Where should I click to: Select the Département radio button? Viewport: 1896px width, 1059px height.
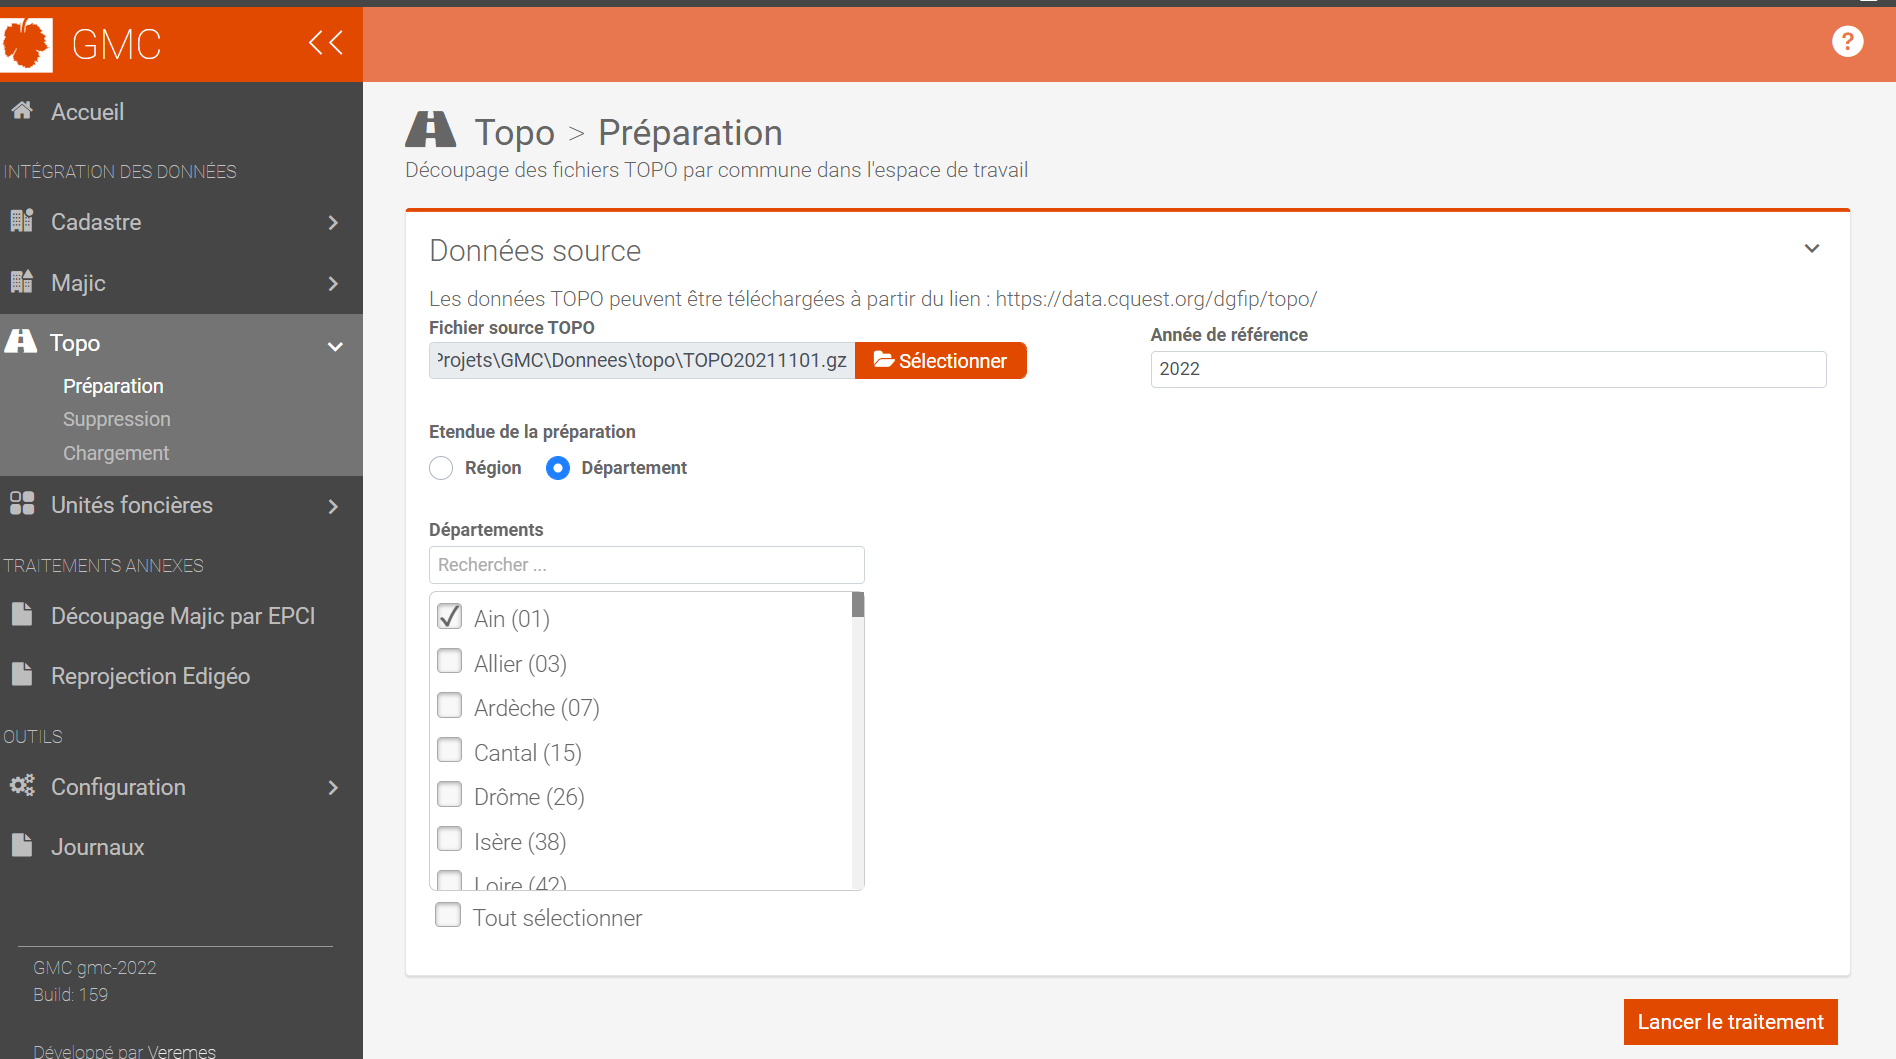(558, 468)
